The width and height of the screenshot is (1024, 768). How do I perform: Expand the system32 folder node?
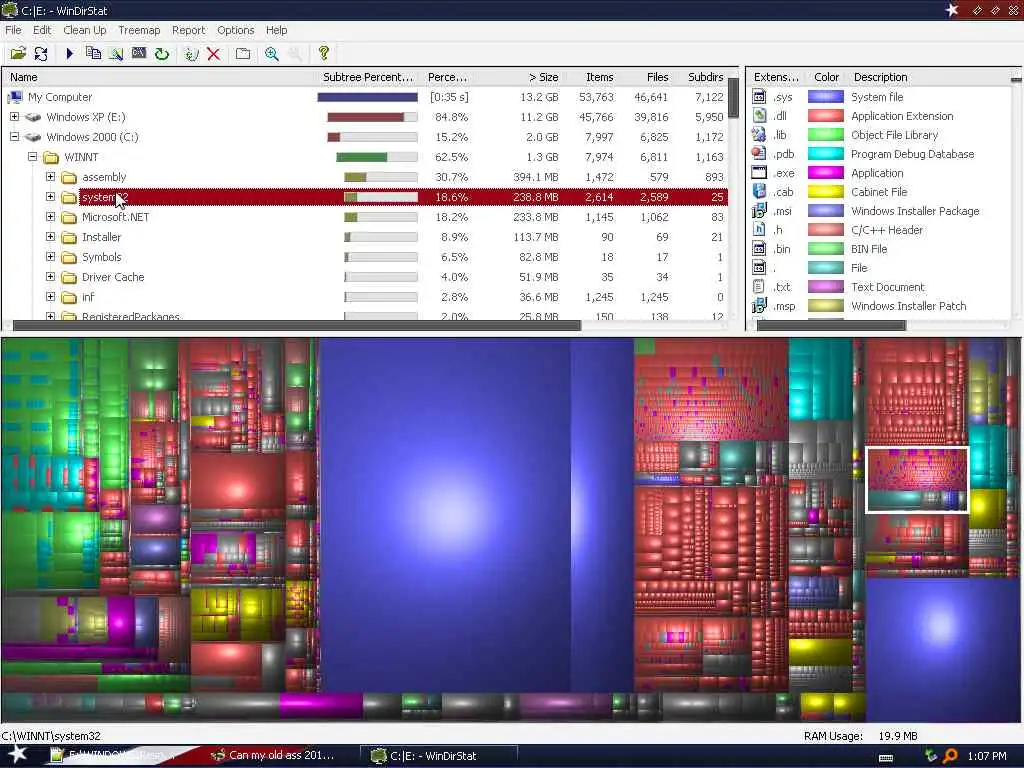[x=50, y=197]
